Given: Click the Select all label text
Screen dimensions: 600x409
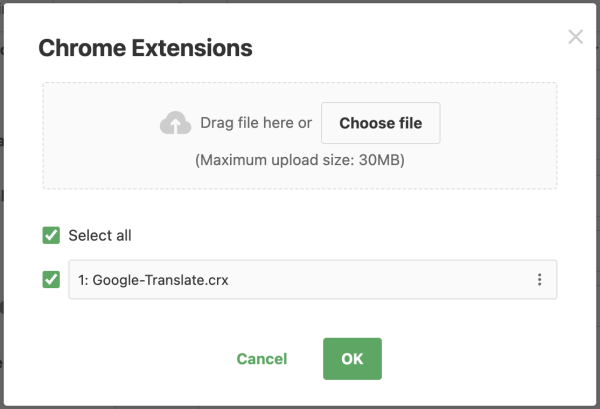Looking at the screenshot, I should [x=100, y=236].
